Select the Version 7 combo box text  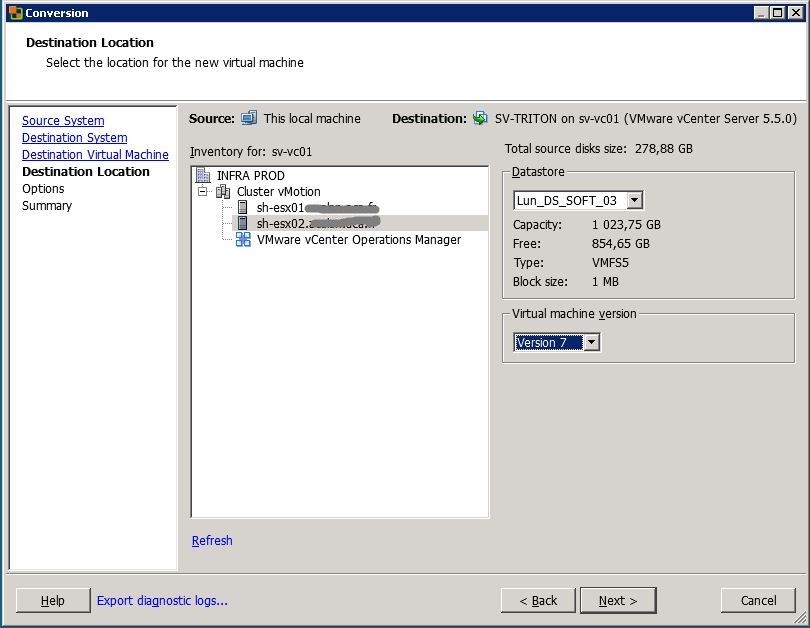tap(549, 342)
